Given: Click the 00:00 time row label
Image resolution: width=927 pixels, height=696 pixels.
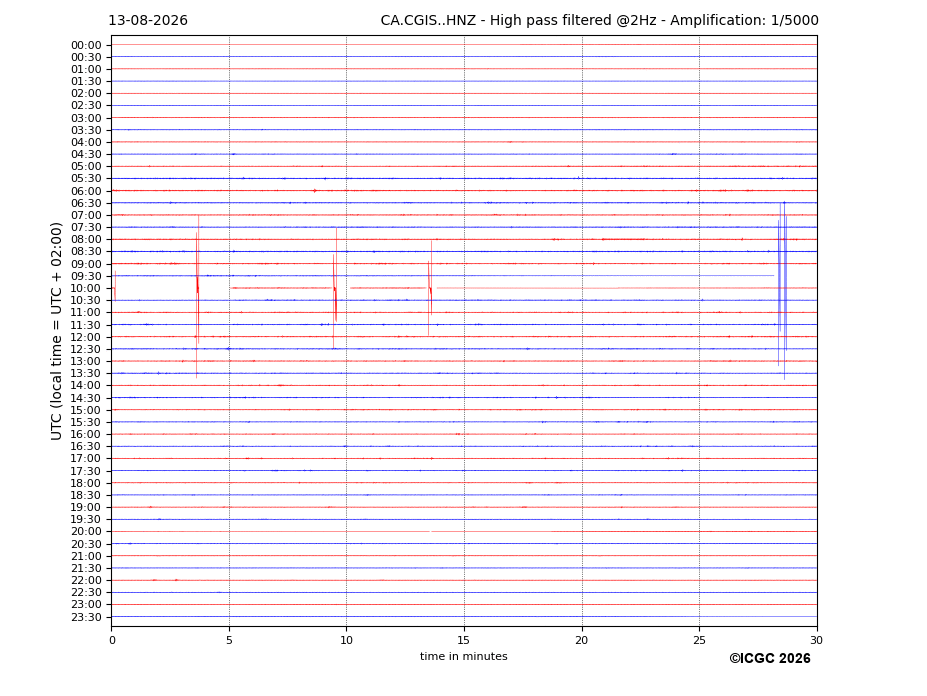Looking at the screenshot, I should 86,46.
